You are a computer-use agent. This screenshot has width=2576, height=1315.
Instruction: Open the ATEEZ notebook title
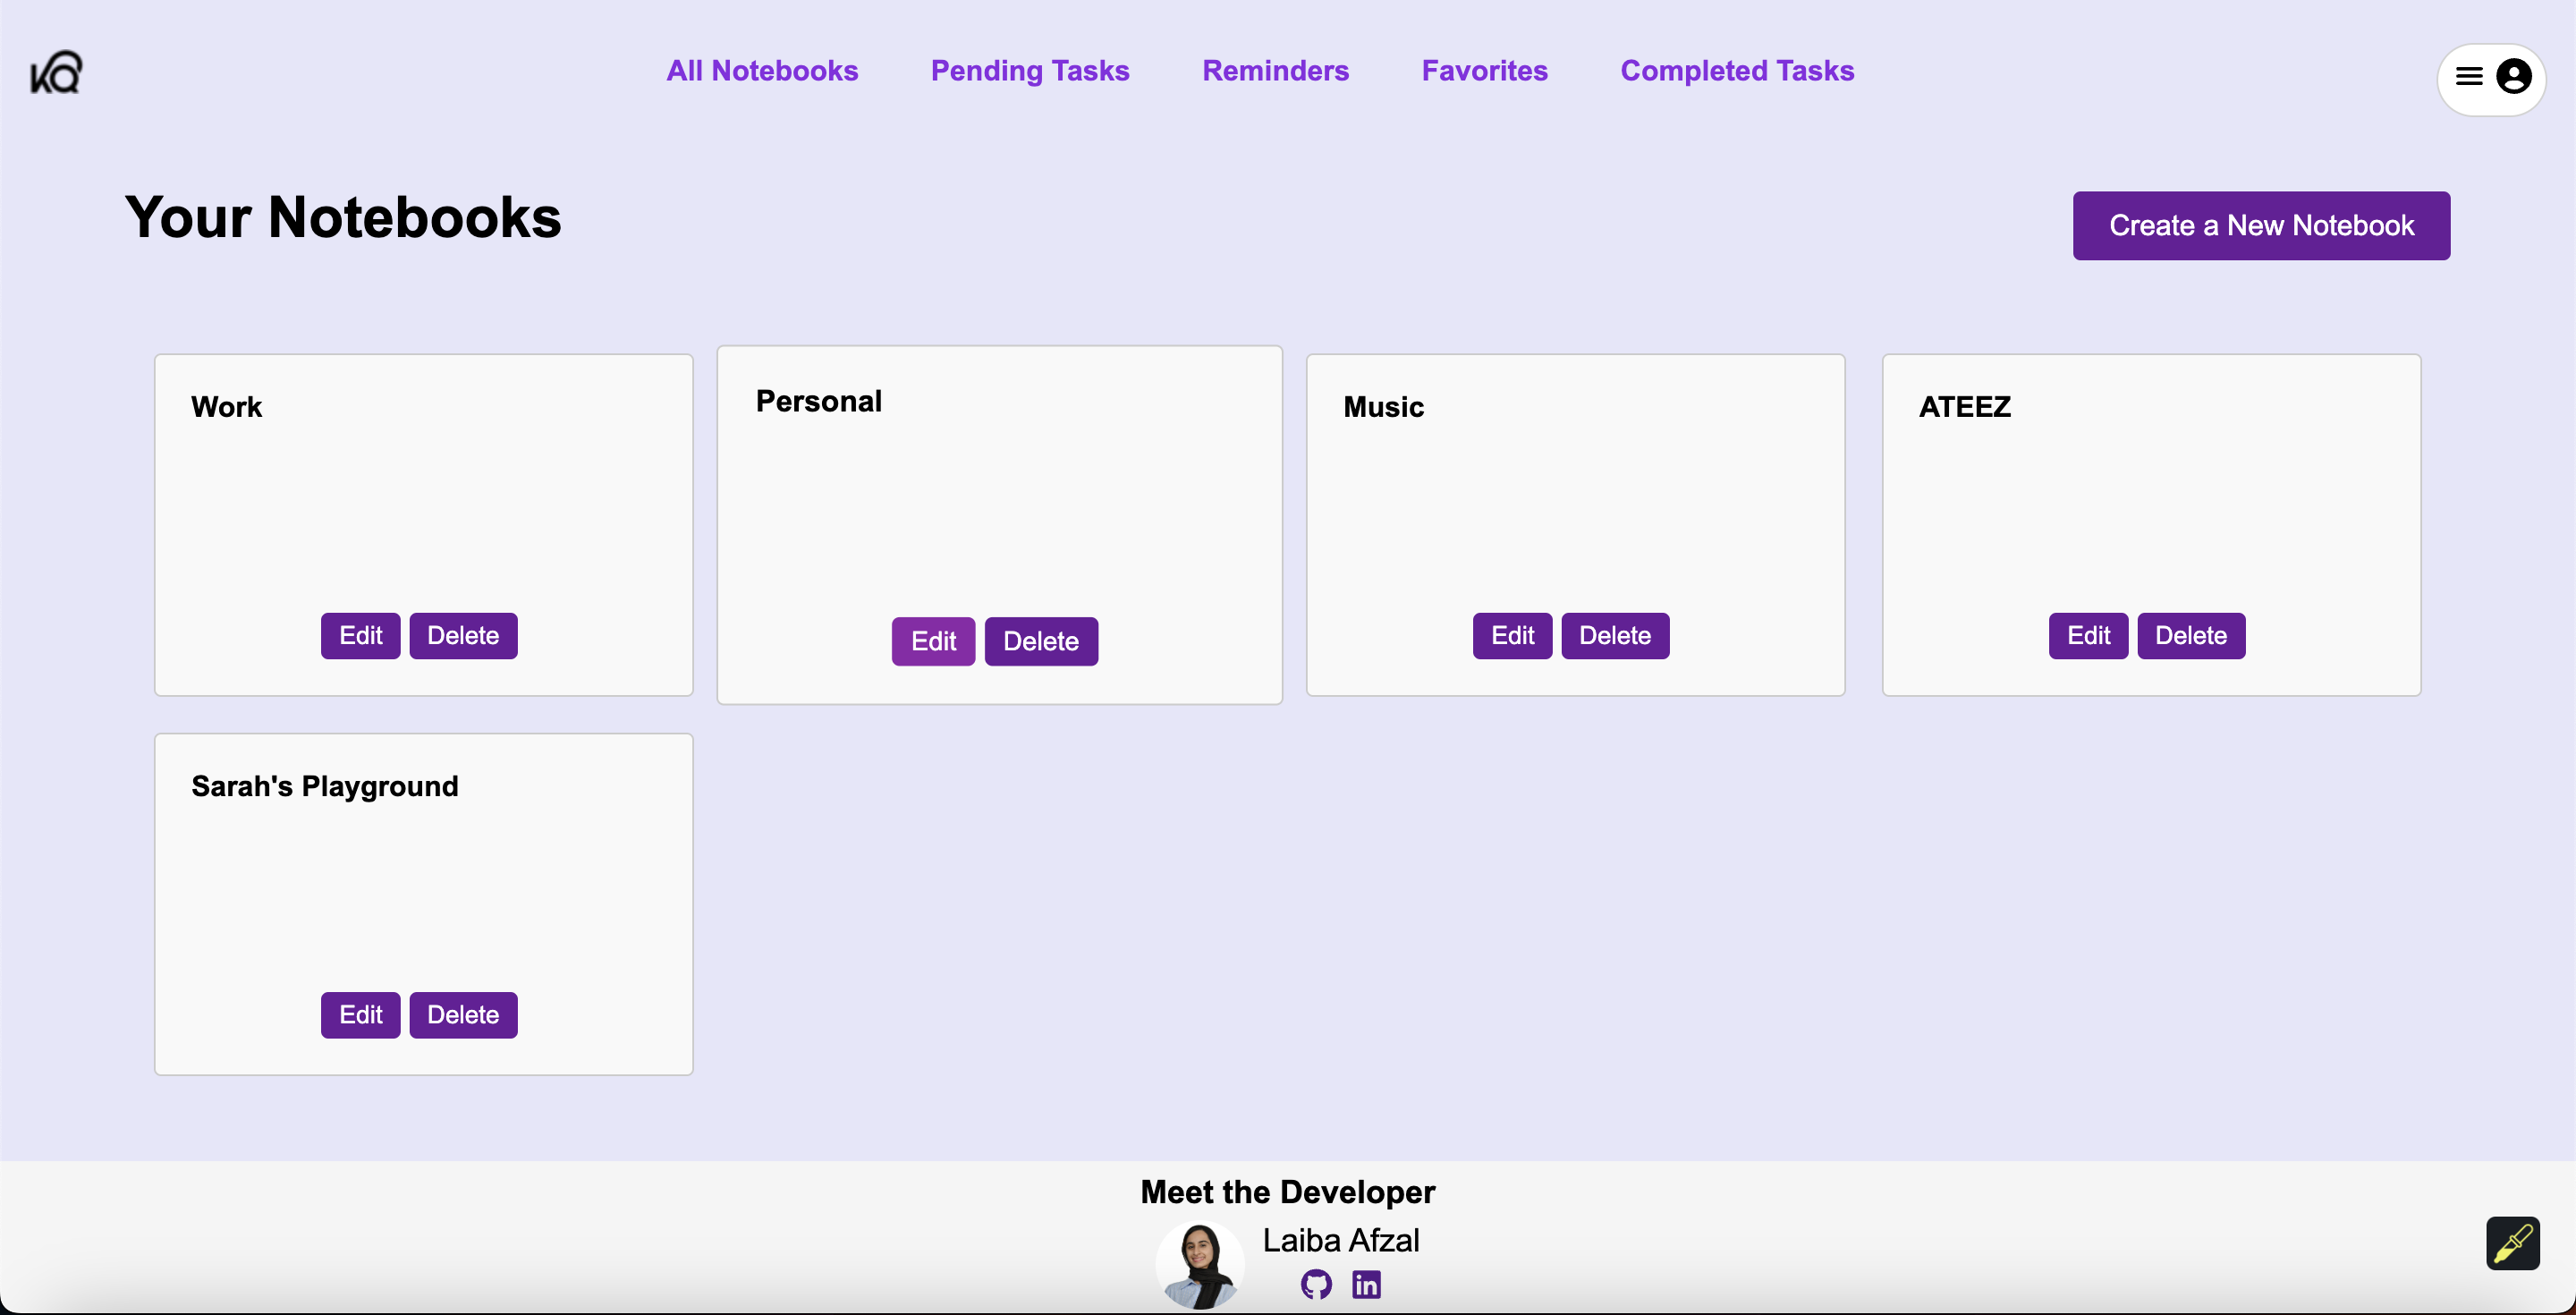click(1964, 407)
